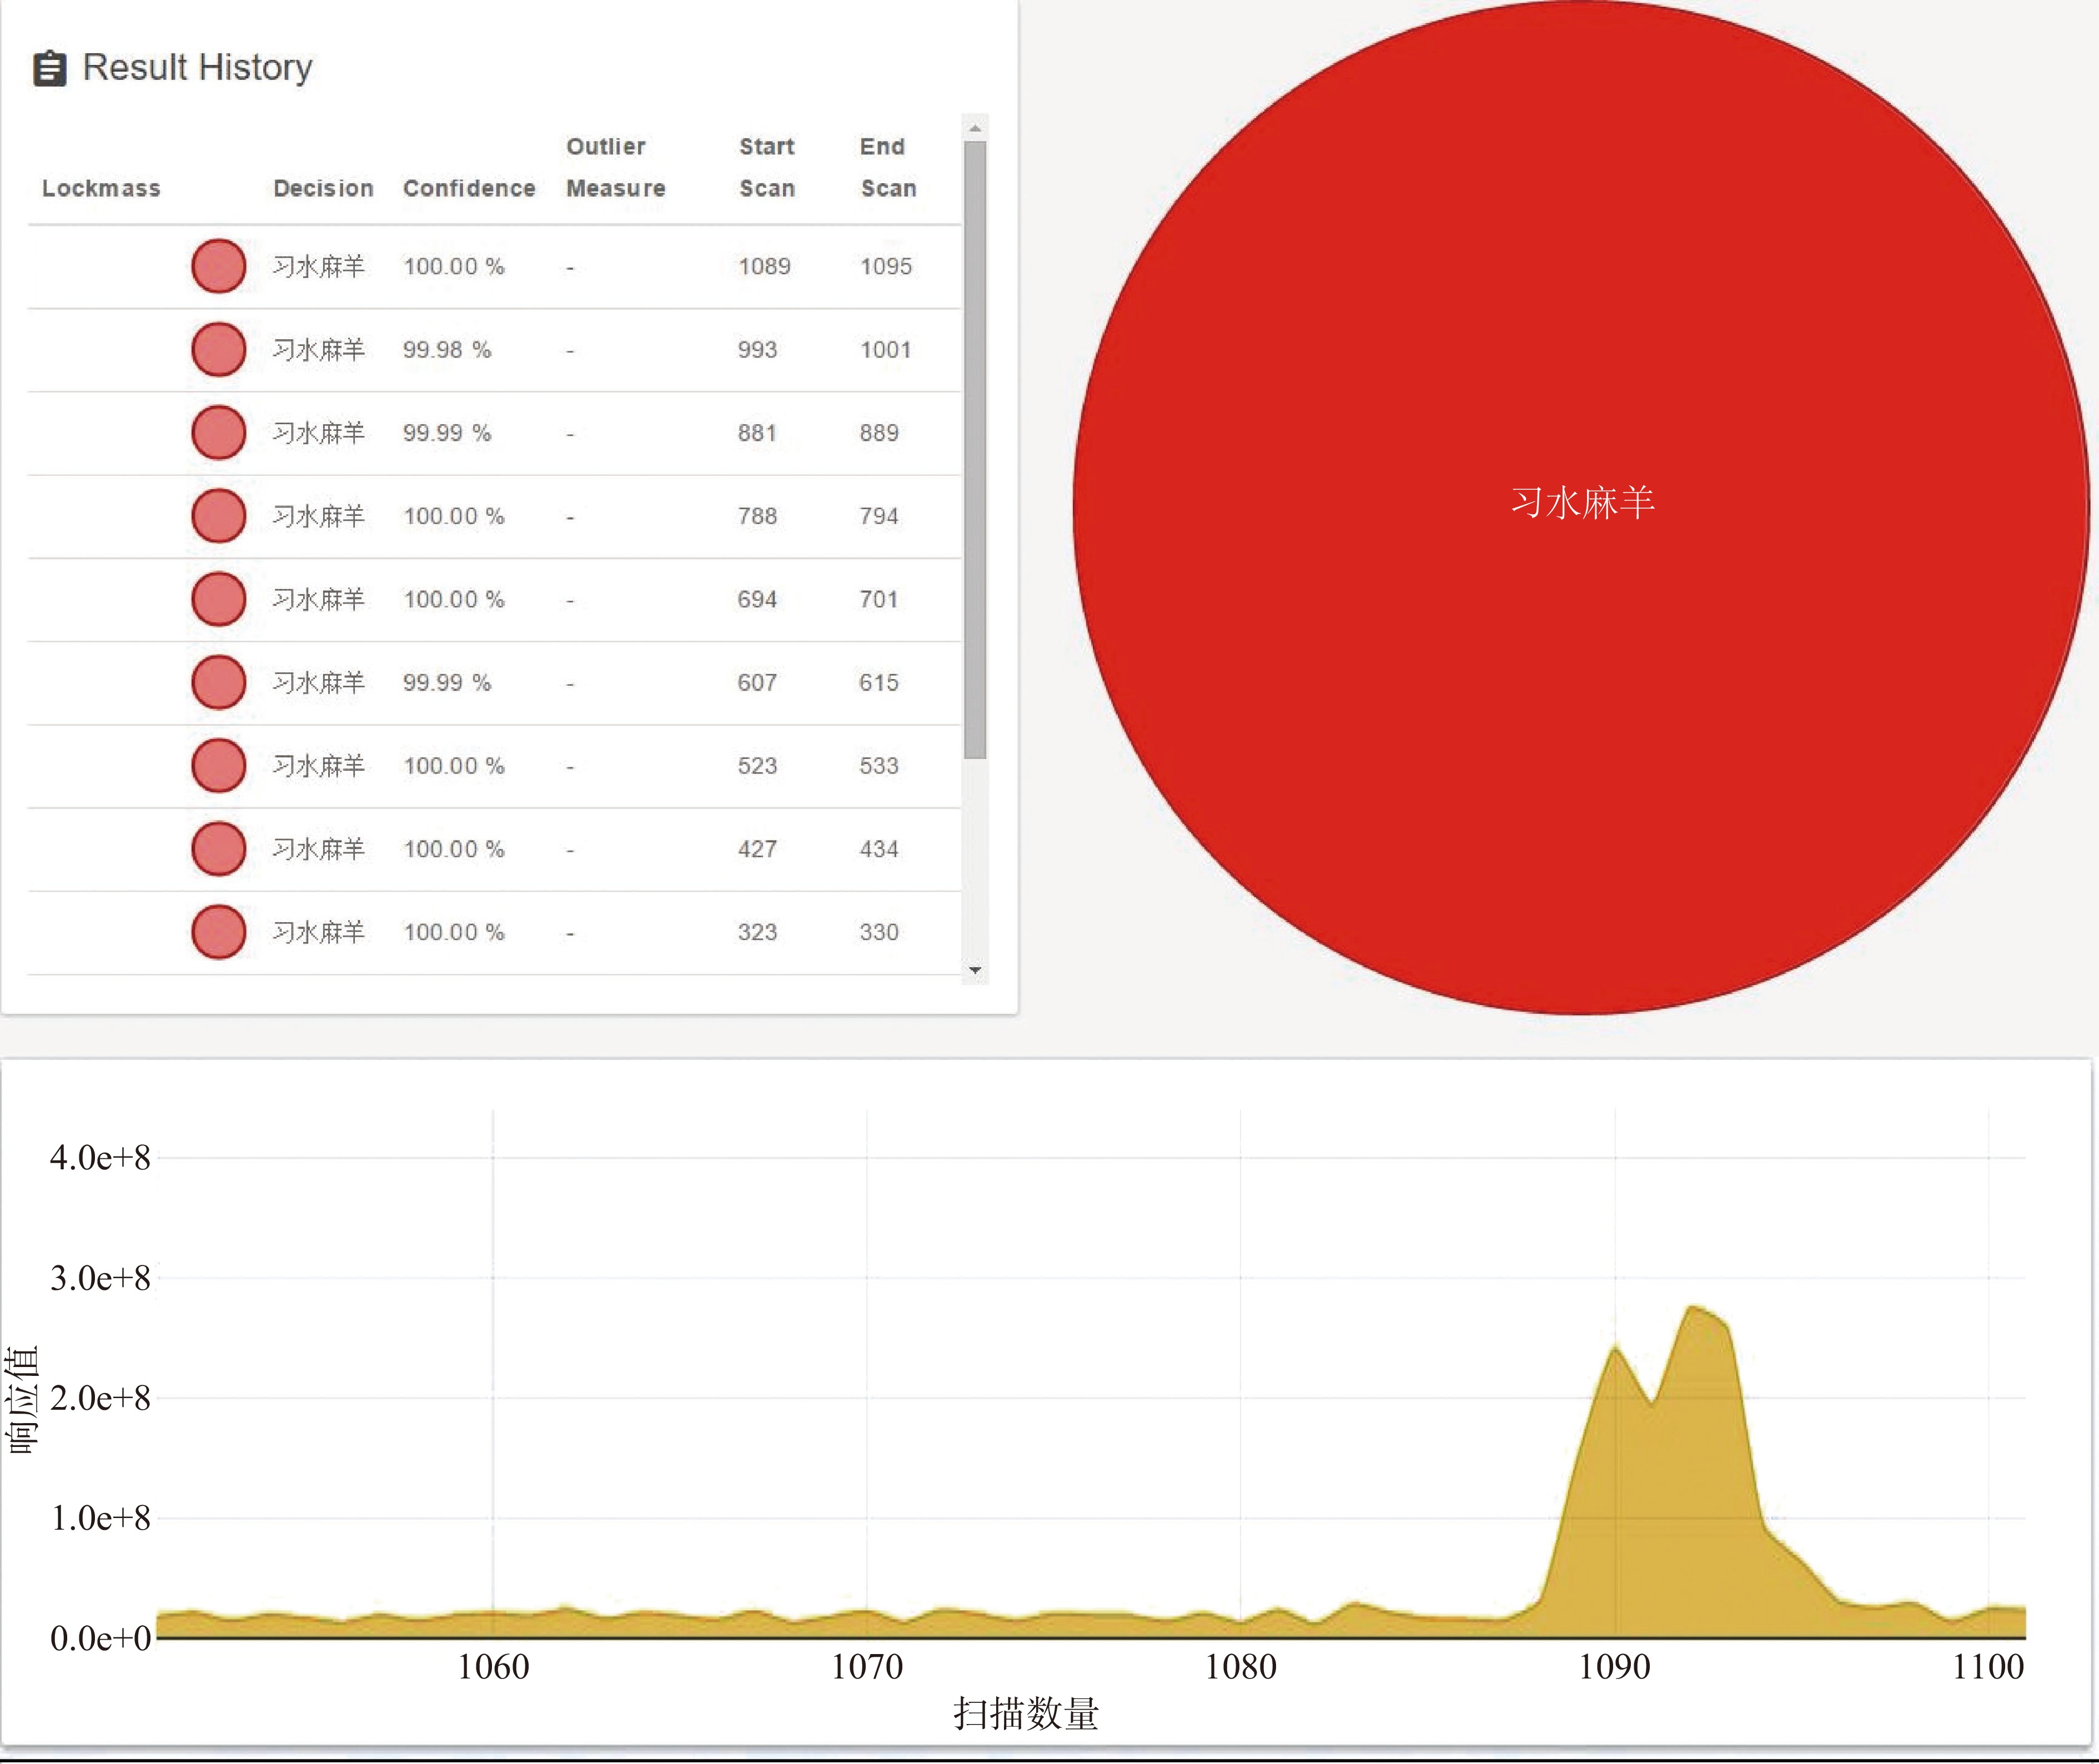Click red indicator for scan 788 row
2099x1764 pixels.
pos(218,516)
